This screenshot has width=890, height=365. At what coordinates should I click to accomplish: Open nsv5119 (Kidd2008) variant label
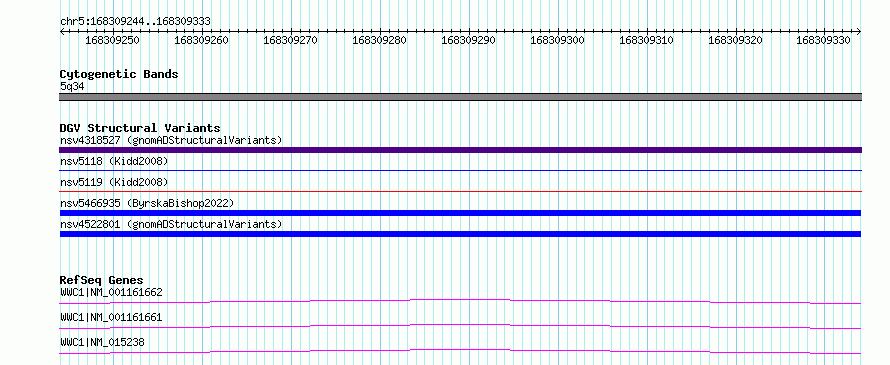pyautogui.click(x=114, y=182)
